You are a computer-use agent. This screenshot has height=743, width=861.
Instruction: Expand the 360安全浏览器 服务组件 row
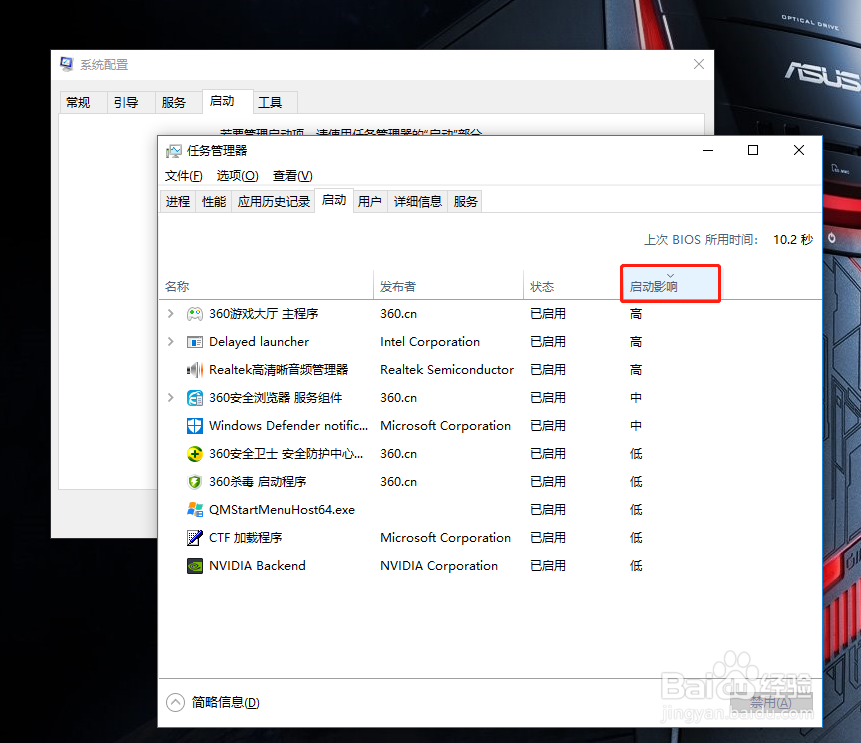170,398
